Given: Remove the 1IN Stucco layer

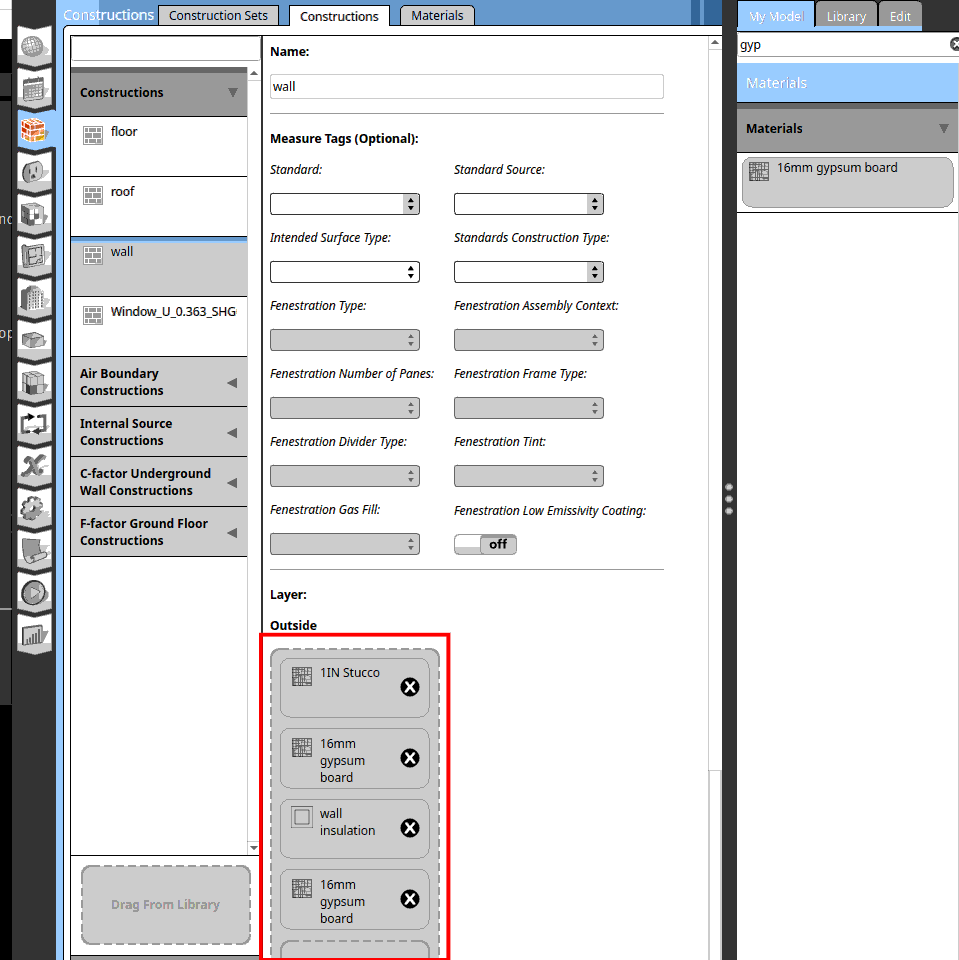Looking at the screenshot, I should 409,687.
